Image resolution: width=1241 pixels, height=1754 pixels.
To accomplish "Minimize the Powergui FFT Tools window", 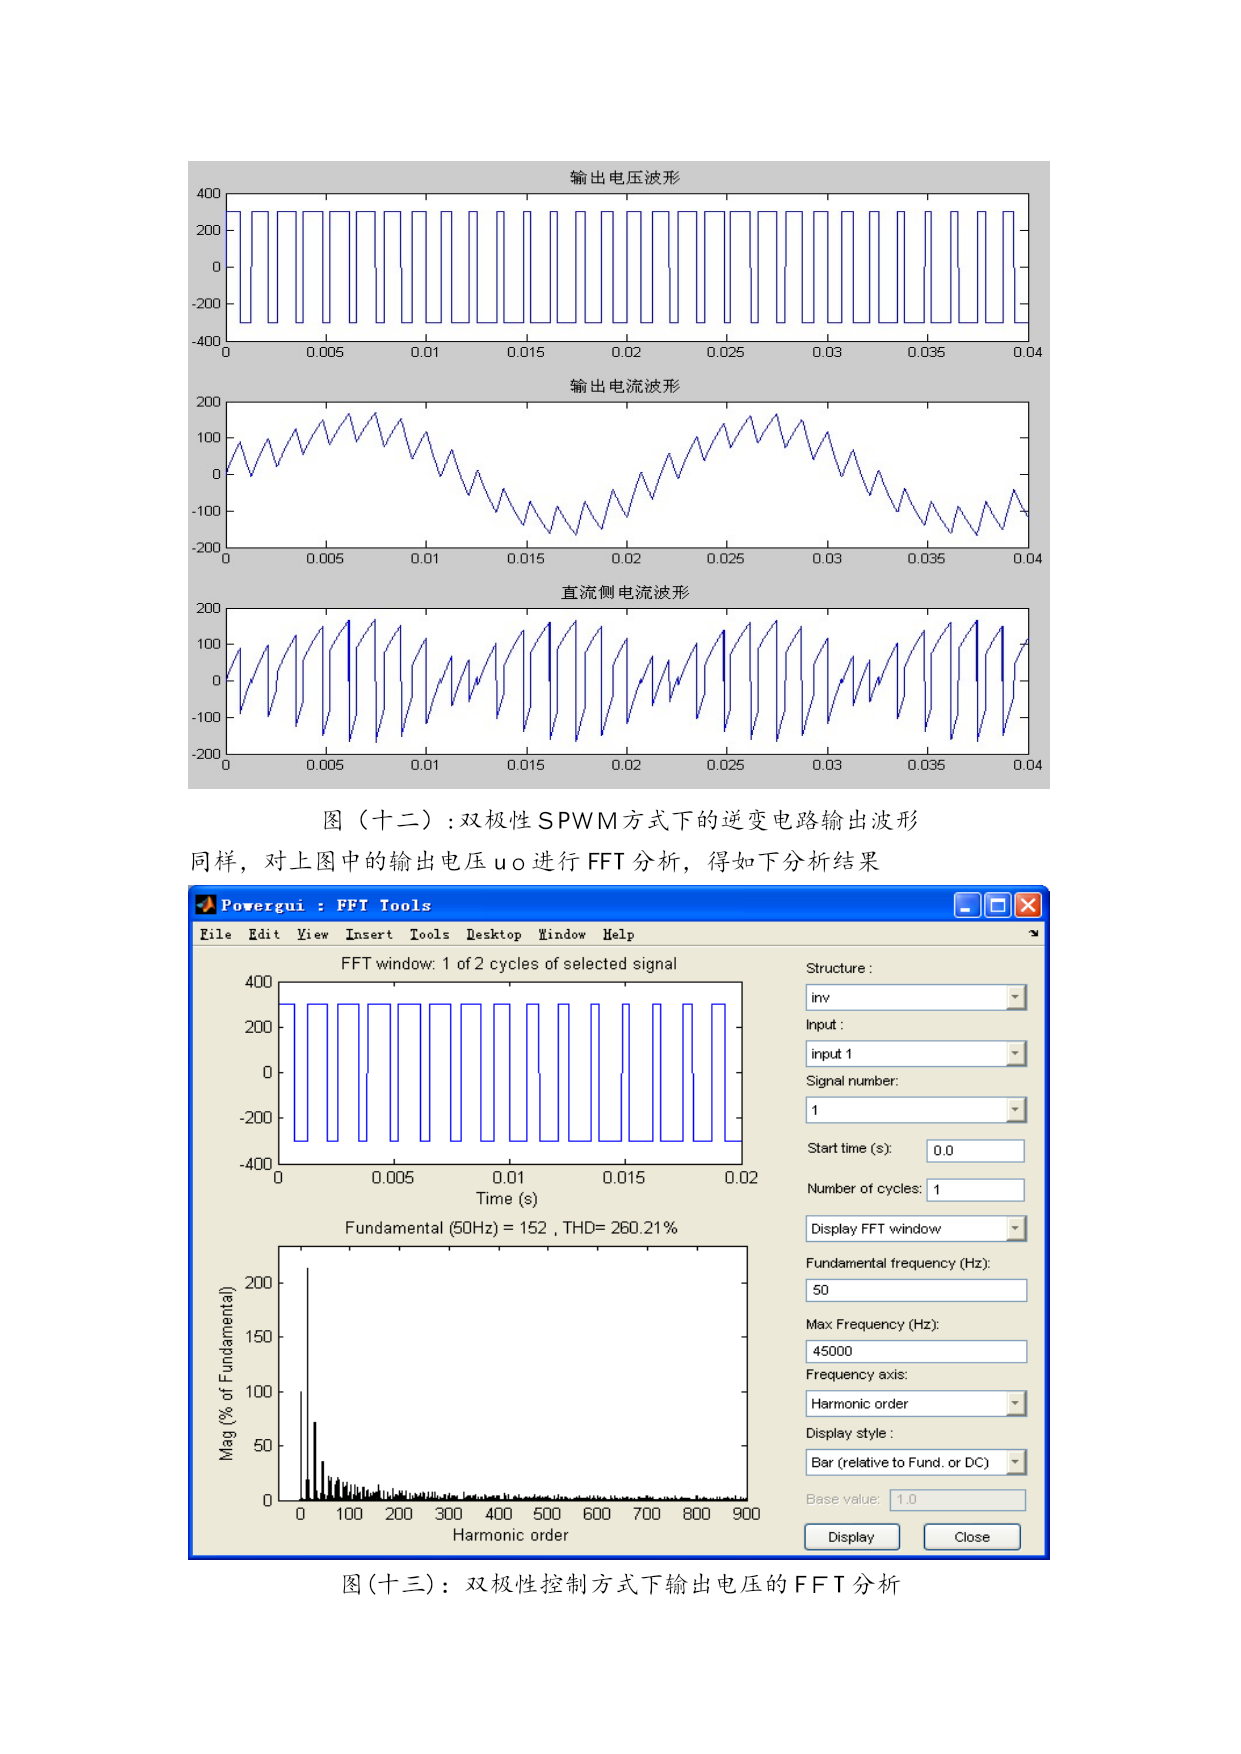I will (x=967, y=905).
